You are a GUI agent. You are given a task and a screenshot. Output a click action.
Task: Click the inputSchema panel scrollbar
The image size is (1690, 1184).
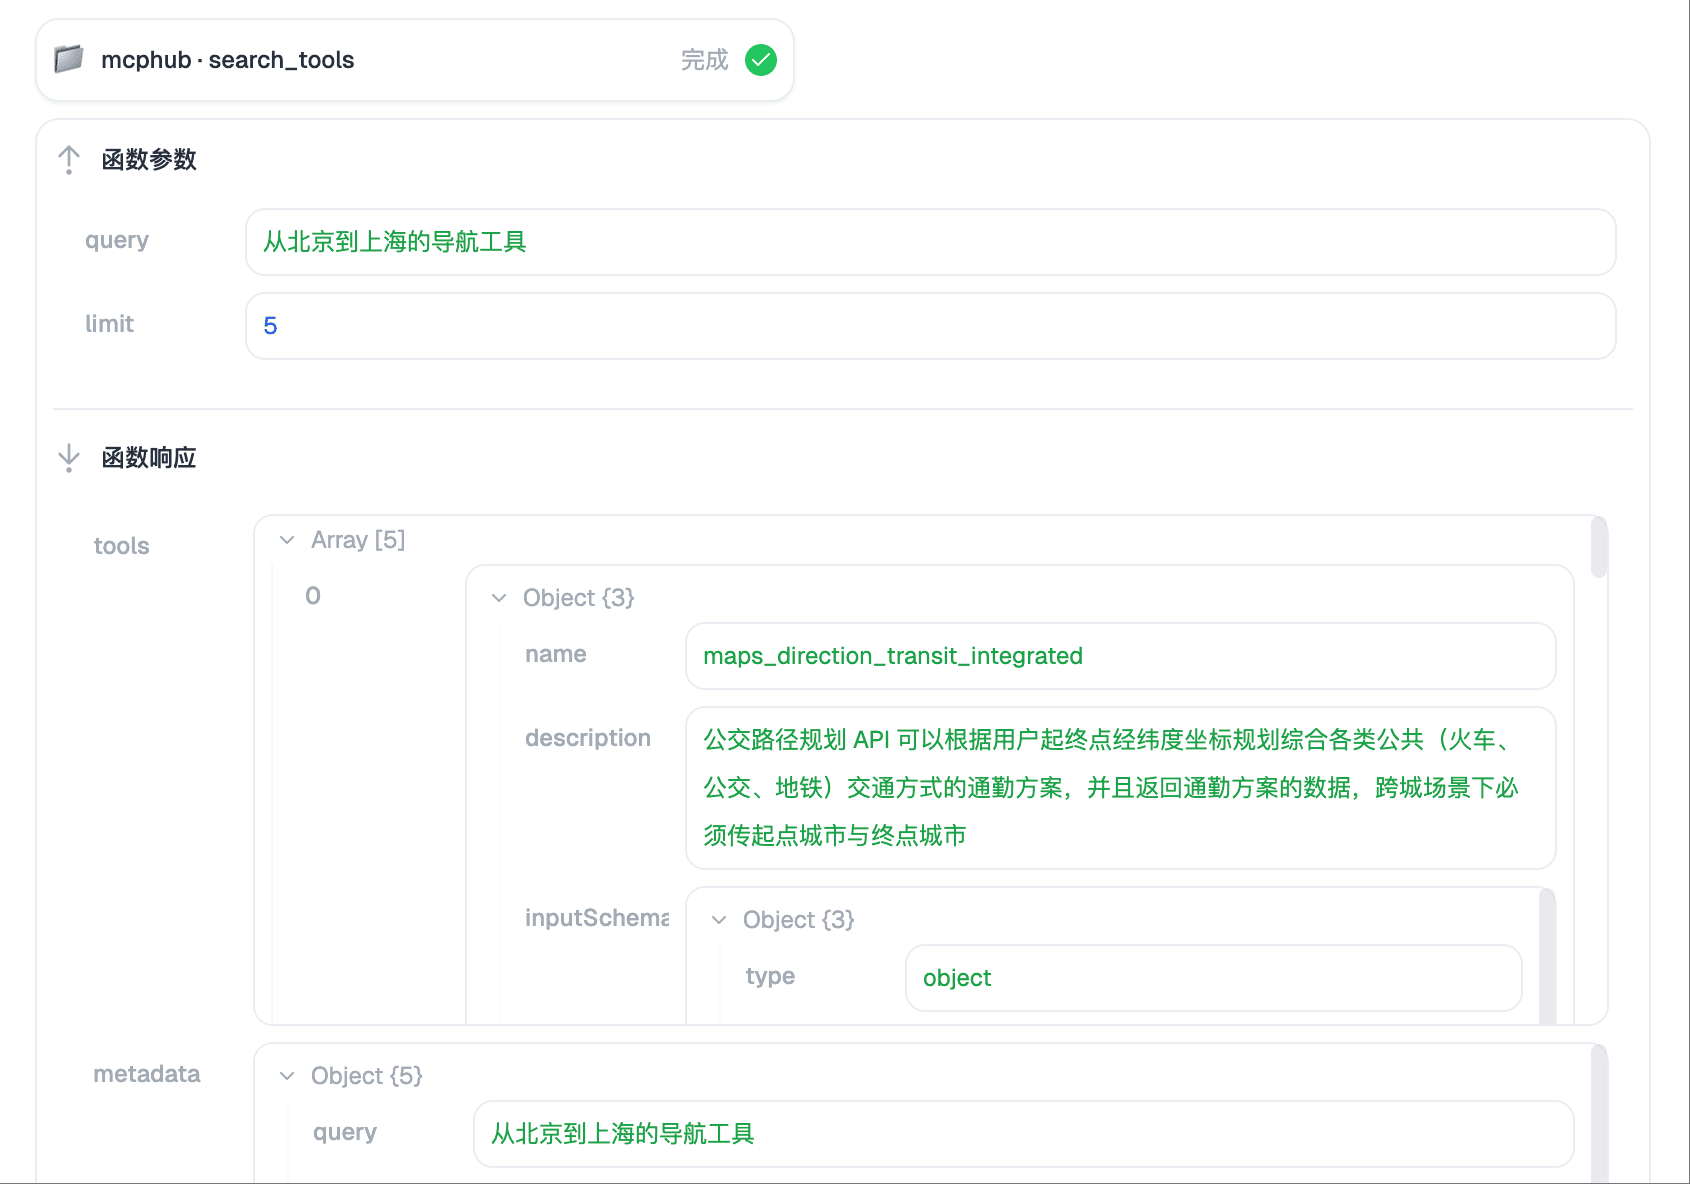[x=1547, y=955]
